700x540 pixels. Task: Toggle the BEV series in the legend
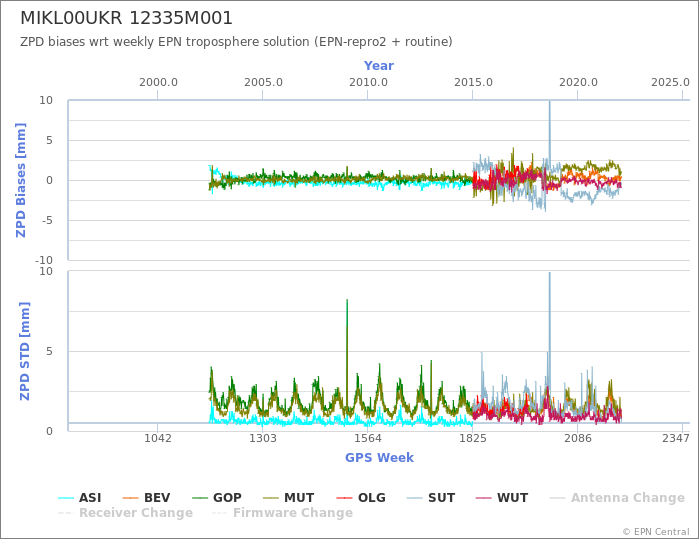pyautogui.click(x=146, y=498)
